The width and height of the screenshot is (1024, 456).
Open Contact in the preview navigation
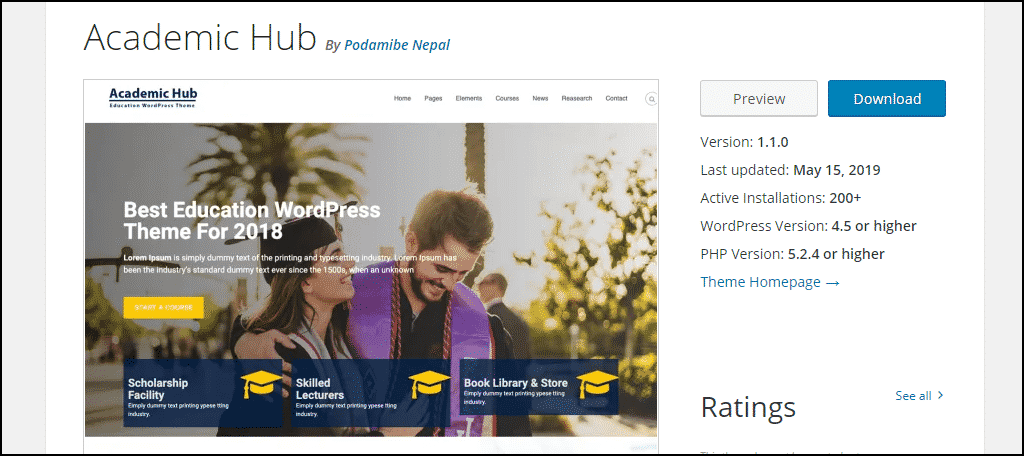616,99
